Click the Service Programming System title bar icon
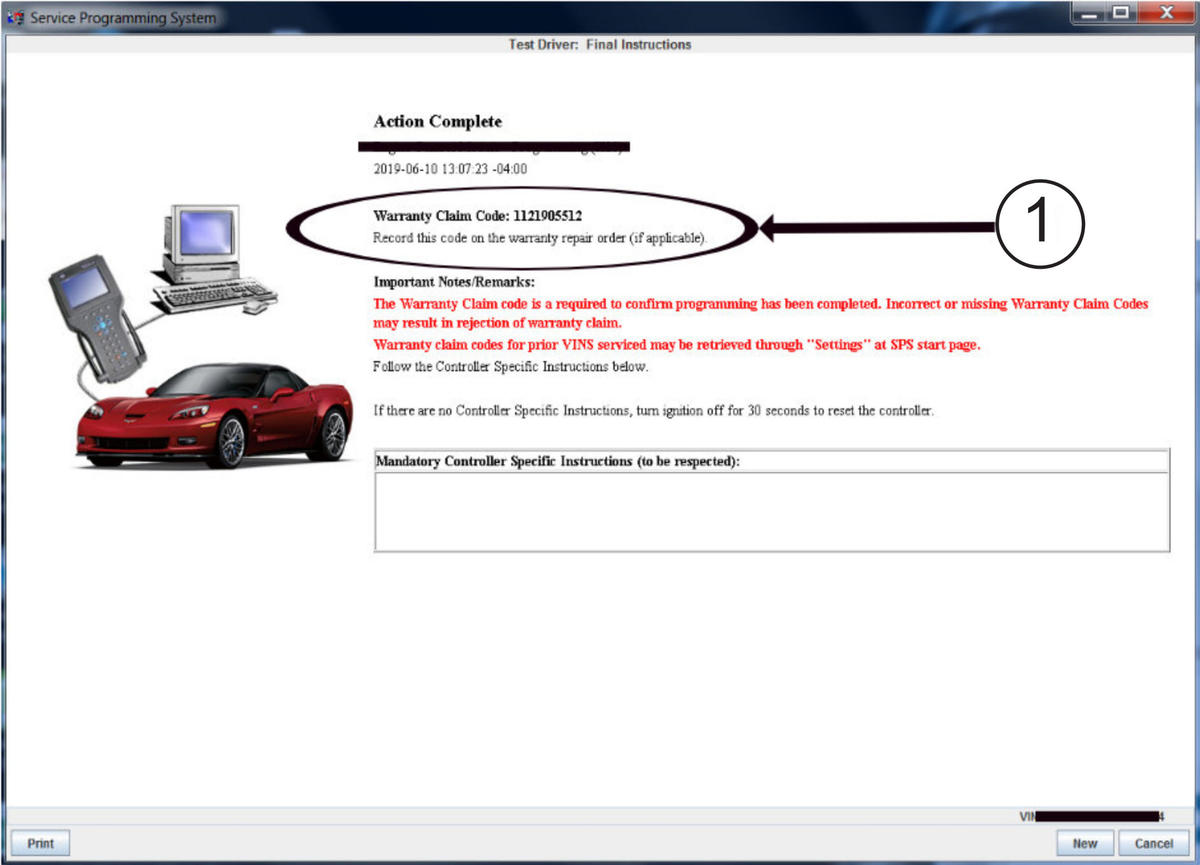1200x865 pixels. click(x=16, y=18)
